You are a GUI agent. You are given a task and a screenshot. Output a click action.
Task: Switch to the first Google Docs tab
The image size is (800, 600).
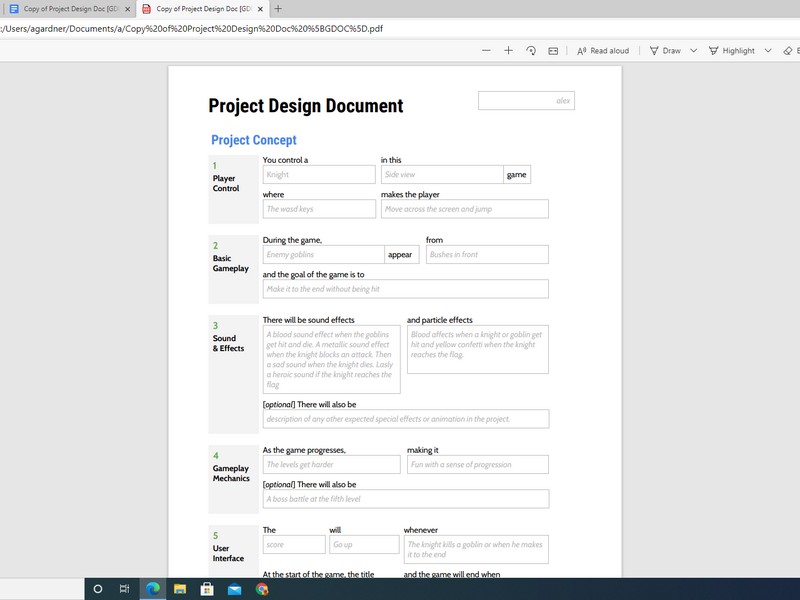64,8
